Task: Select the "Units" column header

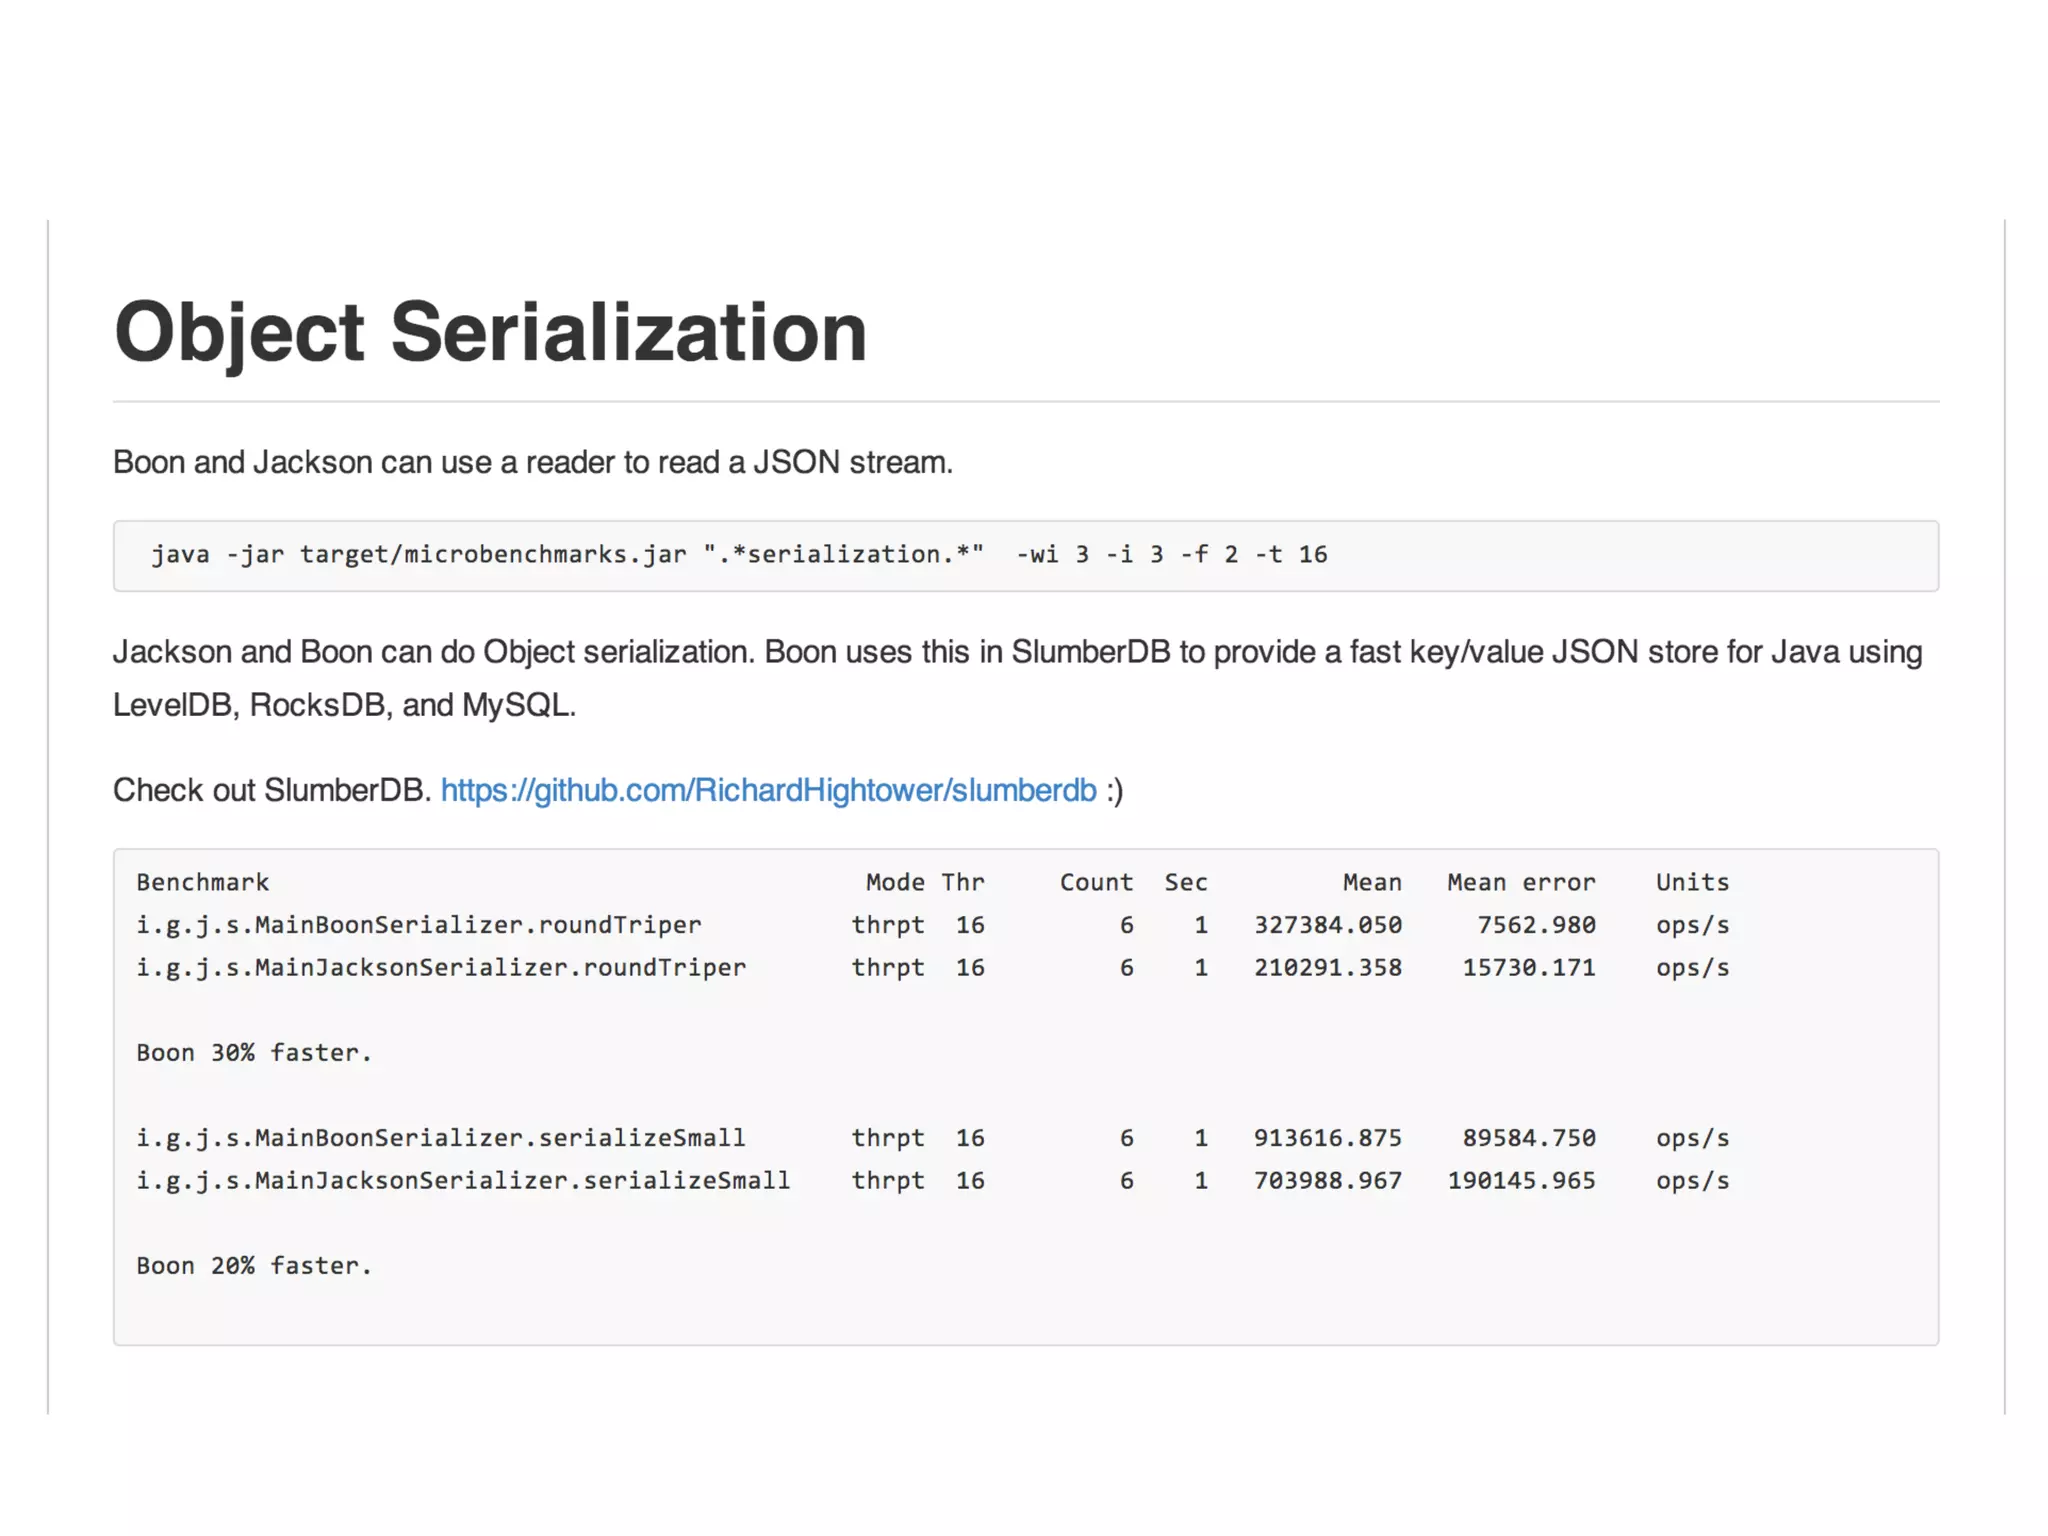Action: (x=1692, y=883)
